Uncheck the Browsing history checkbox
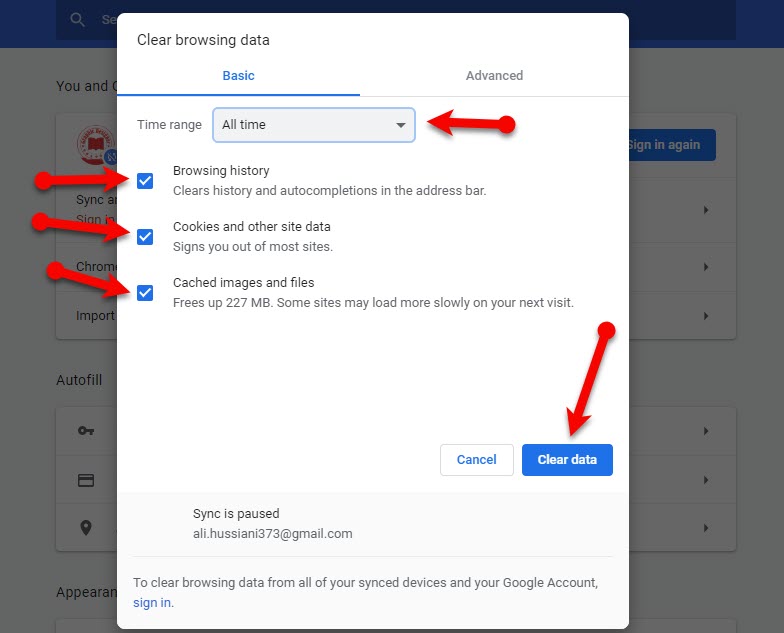The image size is (784, 633). pyautogui.click(x=145, y=181)
